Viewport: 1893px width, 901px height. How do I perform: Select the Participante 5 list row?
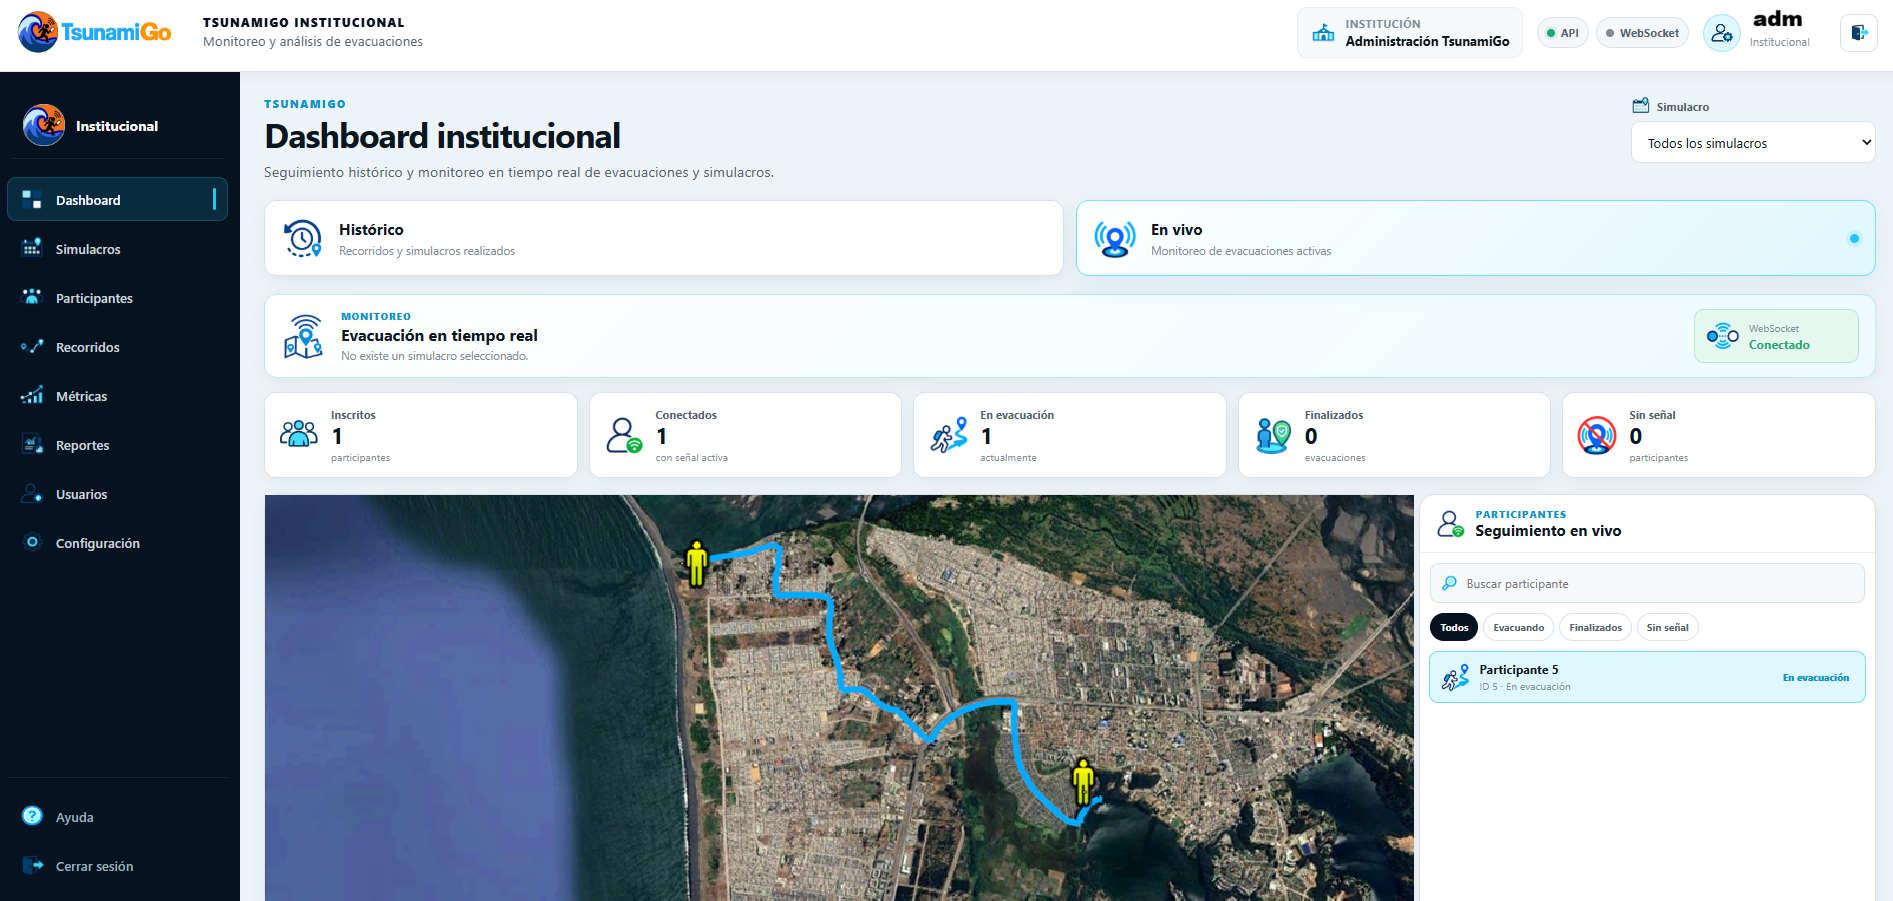click(1647, 677)
